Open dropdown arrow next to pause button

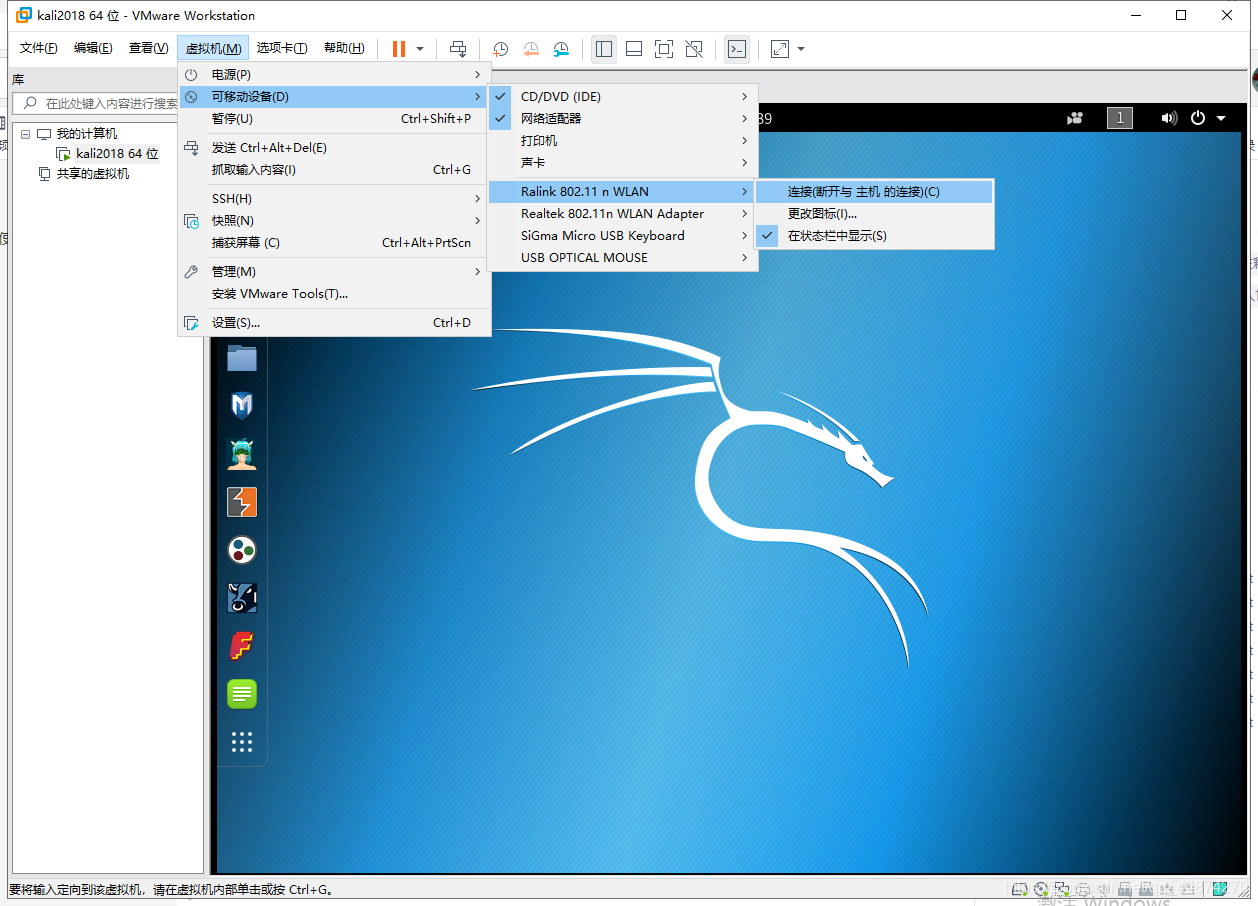(x=420, y=49)
